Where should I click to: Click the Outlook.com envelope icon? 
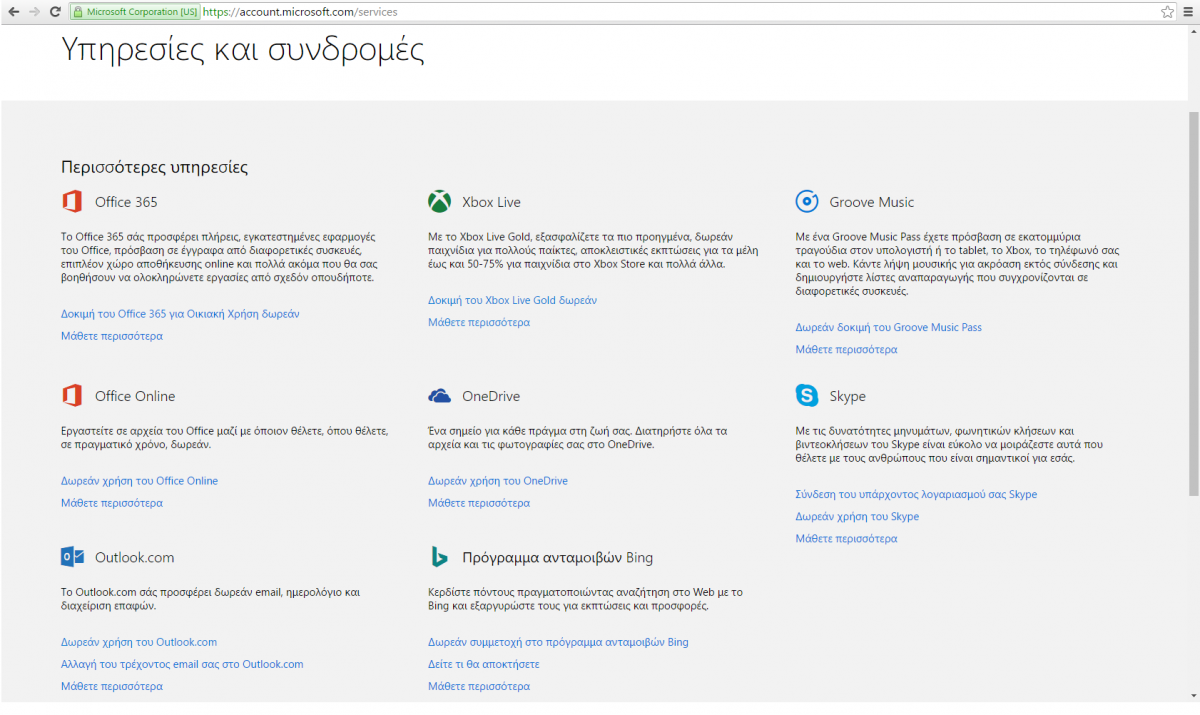click(72, 557)
